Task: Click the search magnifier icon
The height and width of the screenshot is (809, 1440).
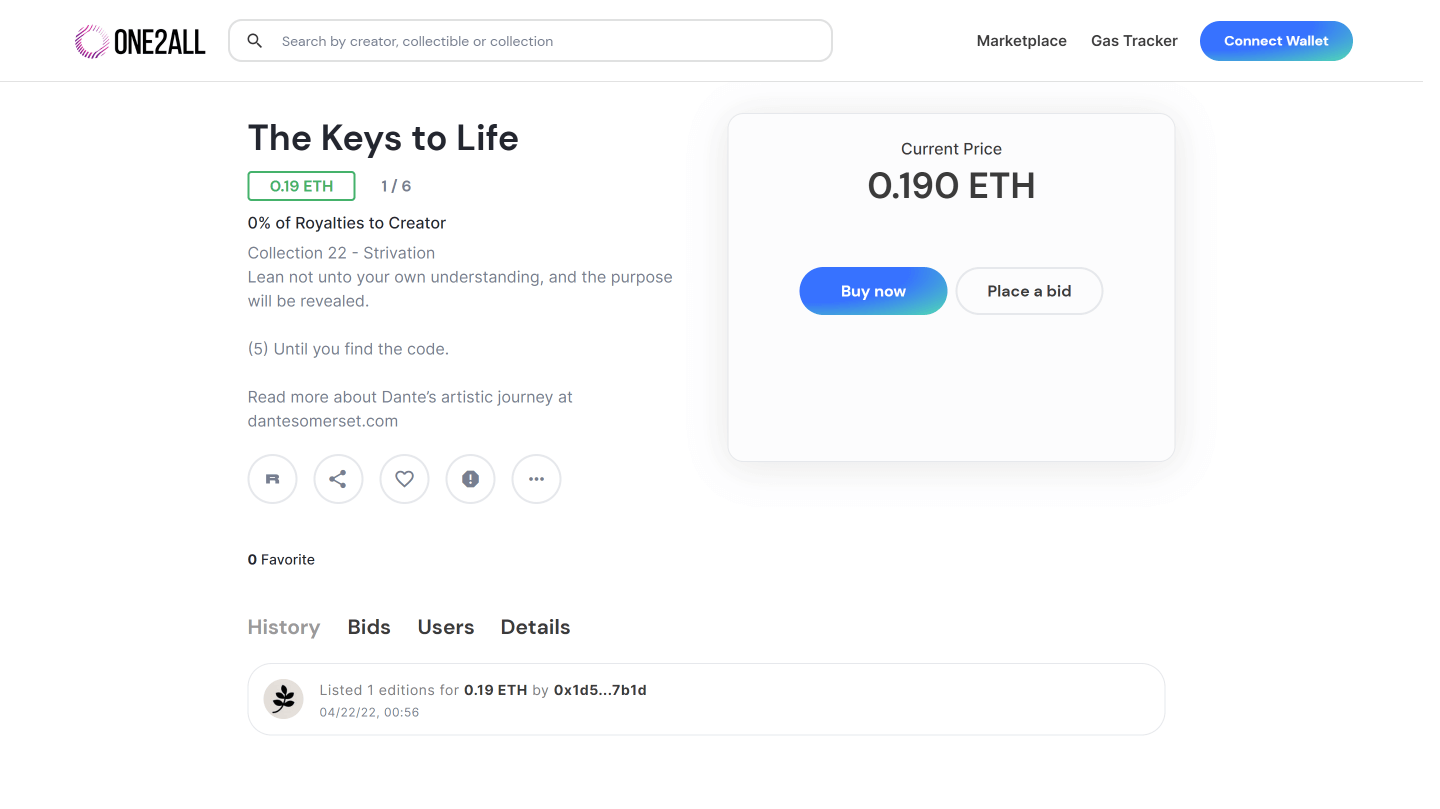Action: [254, 40]
